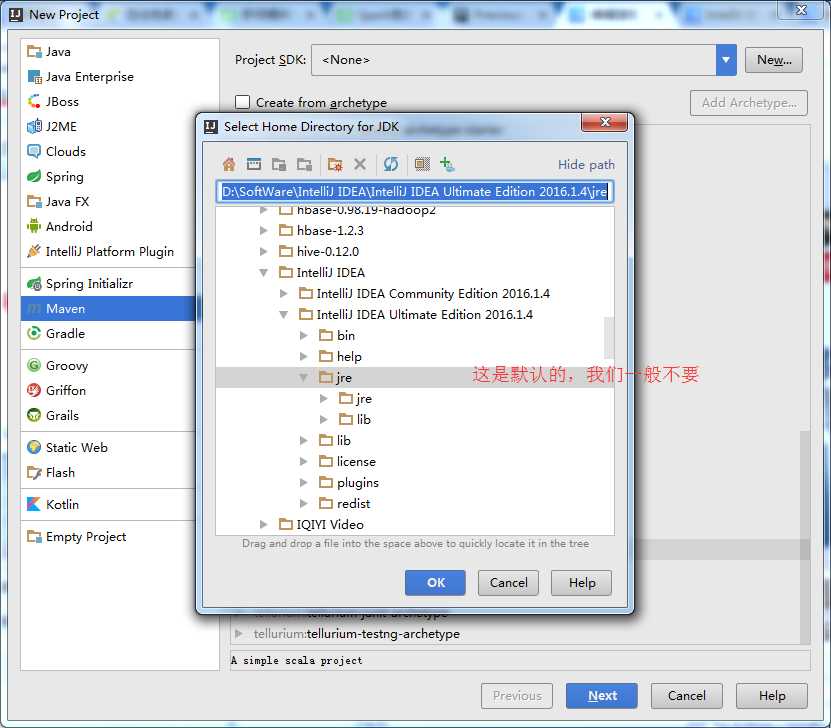Collapse IntelliJ IDEA Ultimate Edition folder
This screenshot has width=831, height=728.
click(284, 315)
